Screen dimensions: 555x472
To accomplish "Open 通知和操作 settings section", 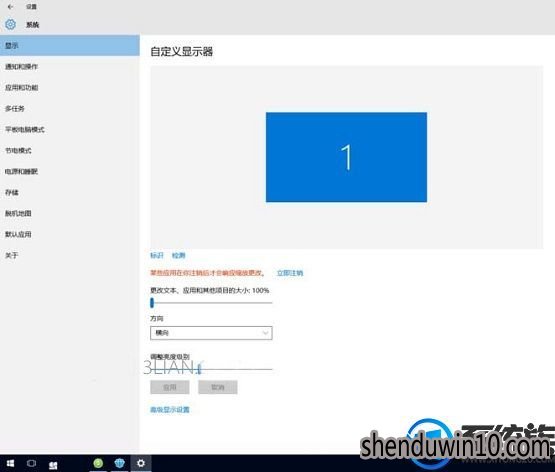I will pos(70,67).
